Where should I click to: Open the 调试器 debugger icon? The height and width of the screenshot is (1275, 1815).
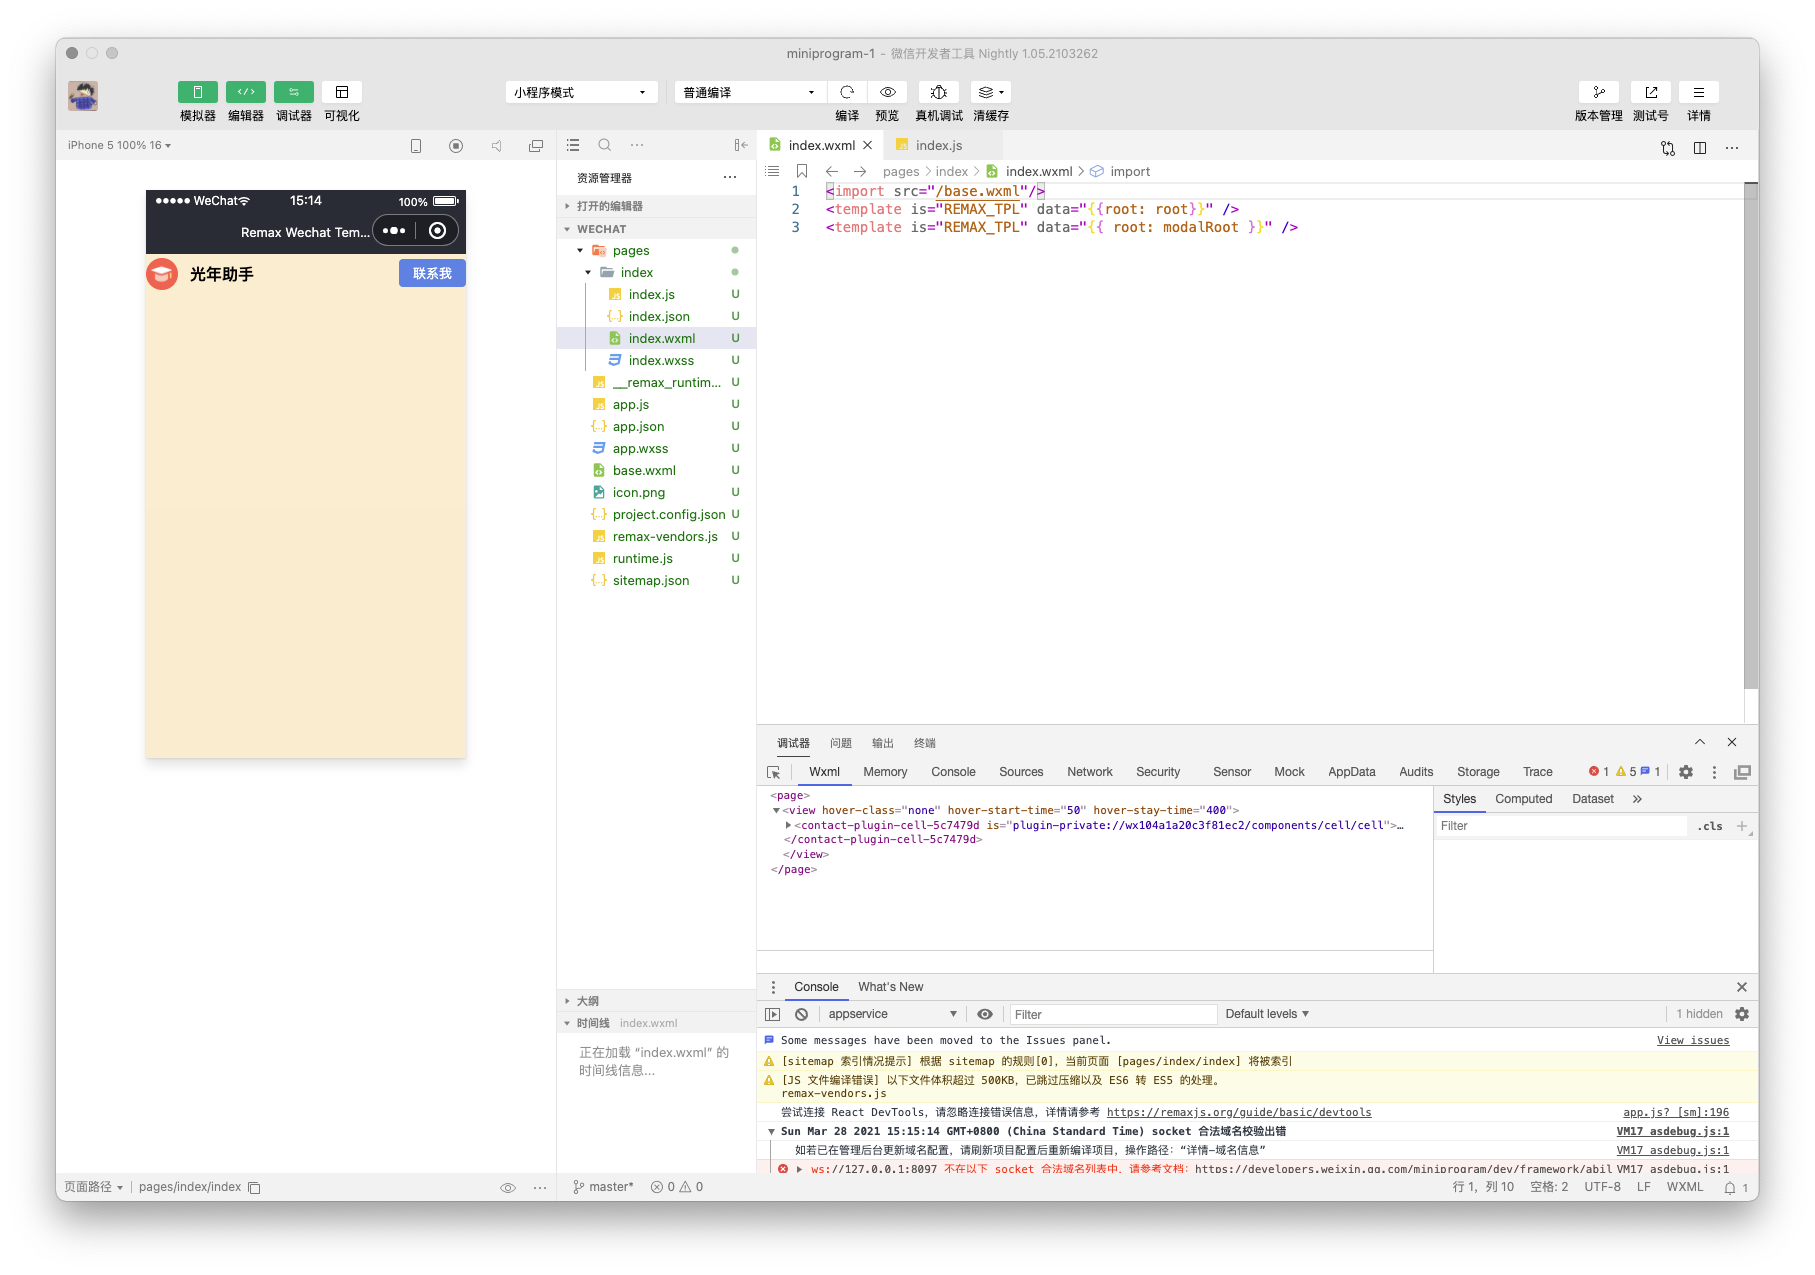pyautogui.click(x=293, y=92)
